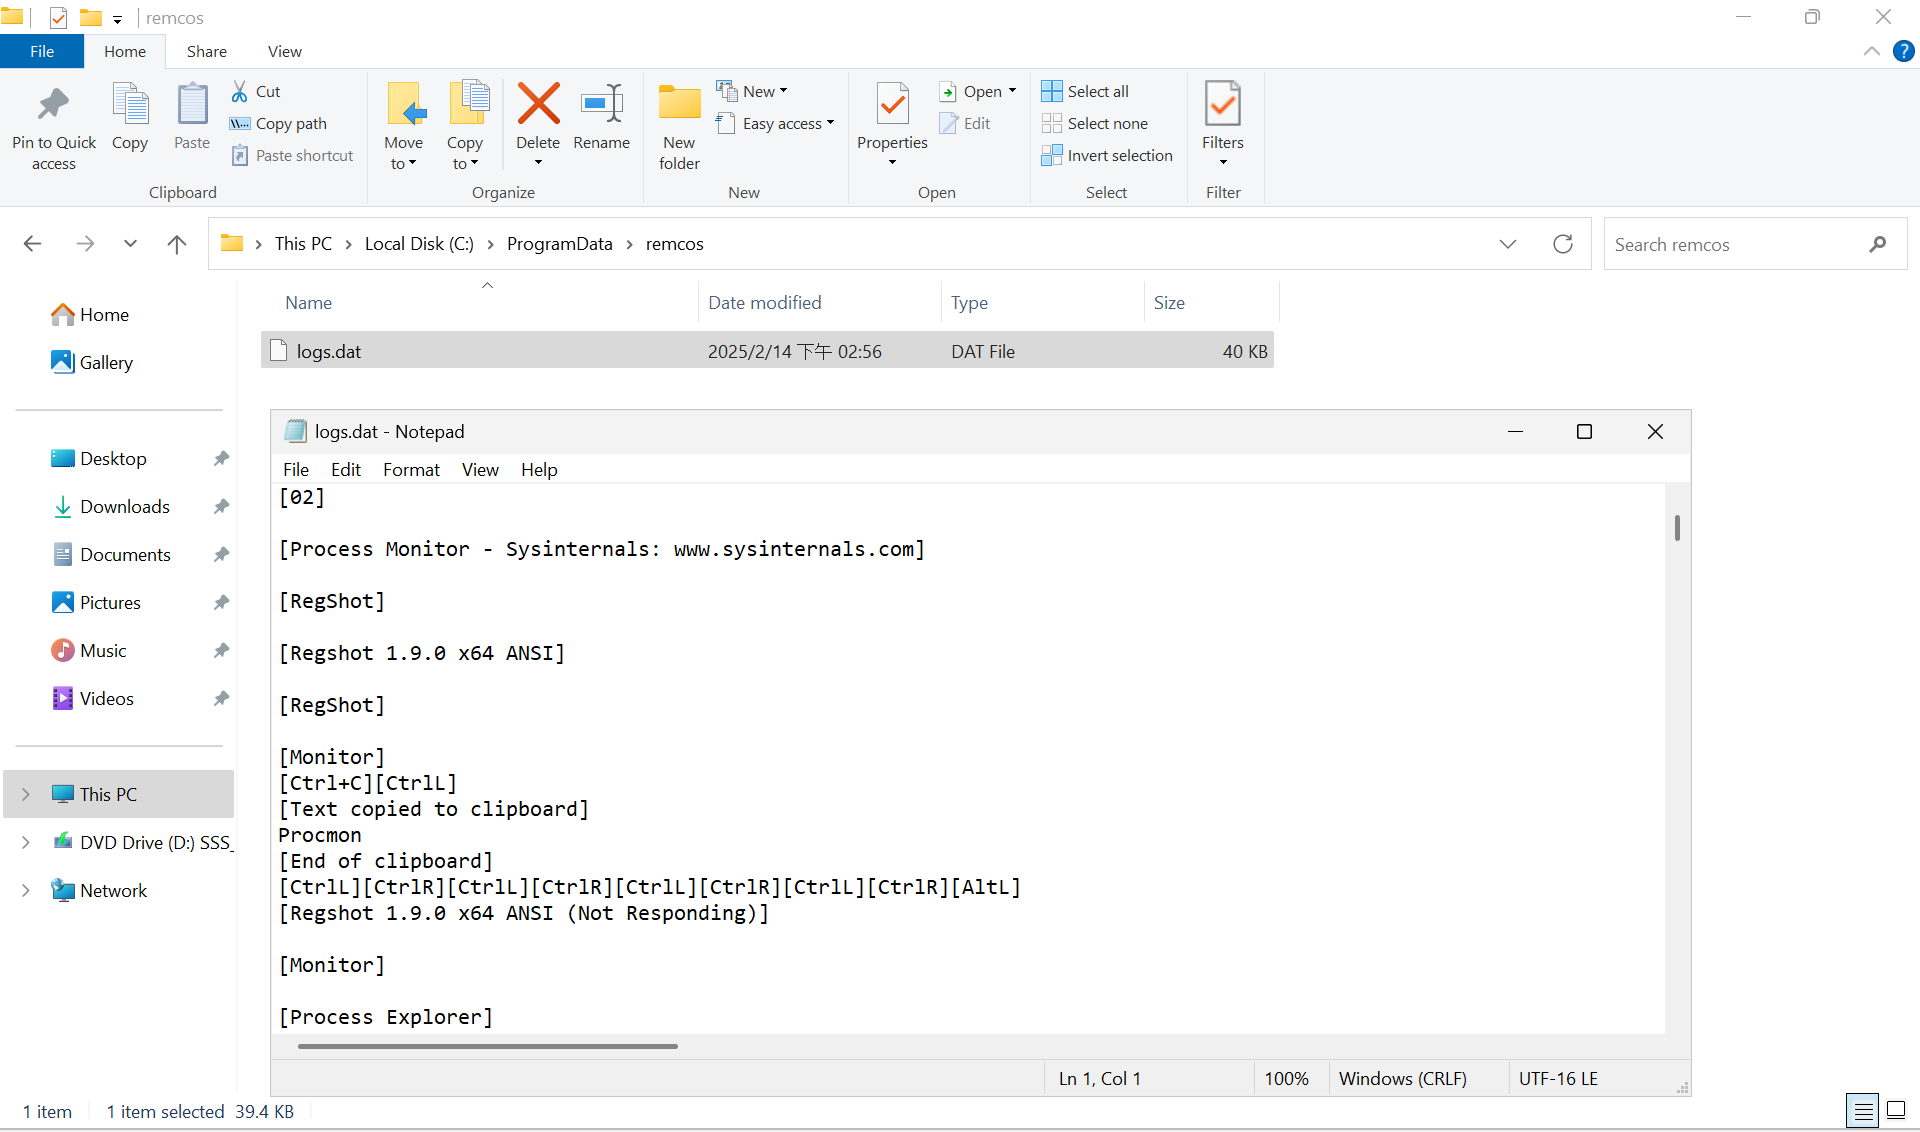Click the Cut scissors icon
Viewport: 1920px width, 1132px height.
click(x=240, y=92)
